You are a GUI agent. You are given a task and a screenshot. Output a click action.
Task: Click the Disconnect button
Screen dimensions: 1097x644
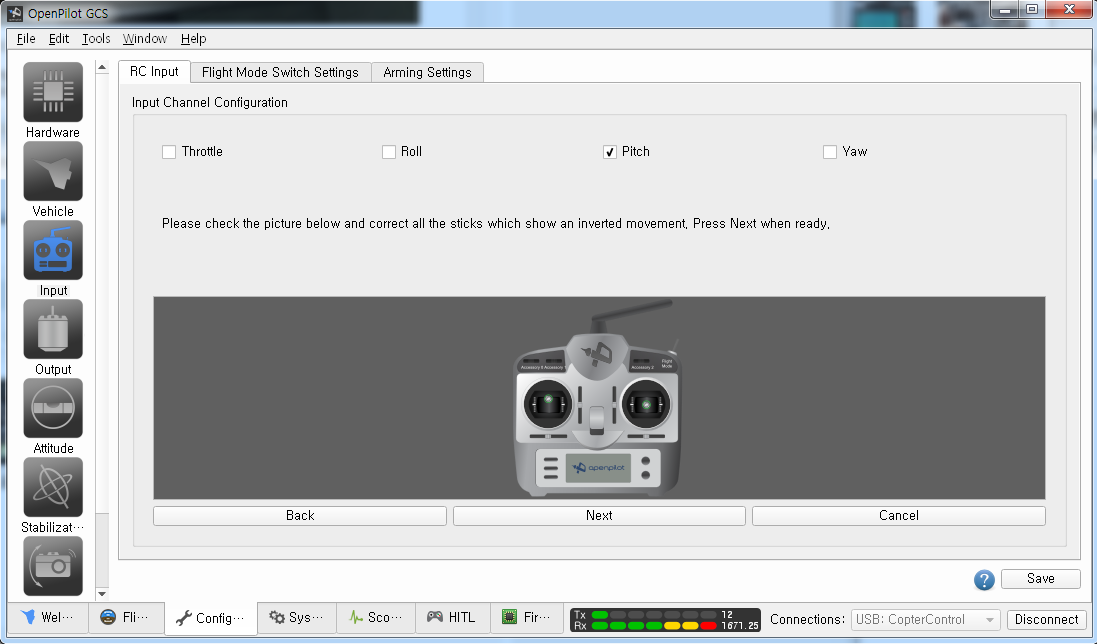(1047, 620)
